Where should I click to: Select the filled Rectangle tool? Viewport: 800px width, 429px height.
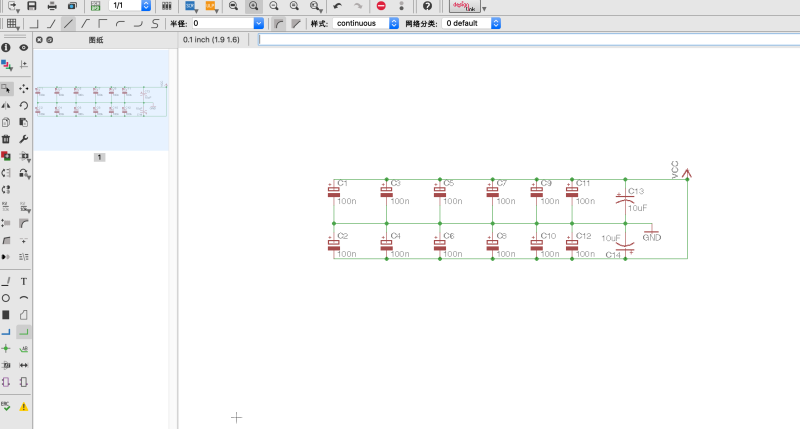(6, 315)
